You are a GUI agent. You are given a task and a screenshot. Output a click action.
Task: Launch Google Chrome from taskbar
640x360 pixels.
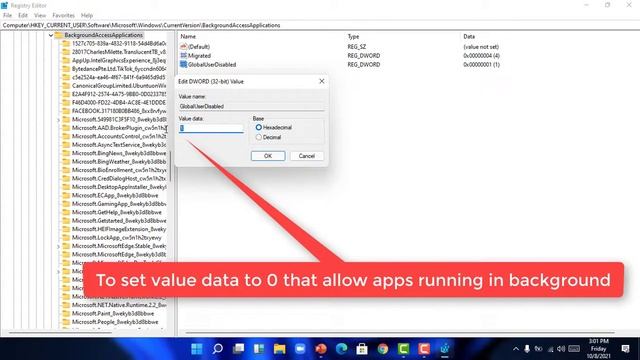coord(383,349)
